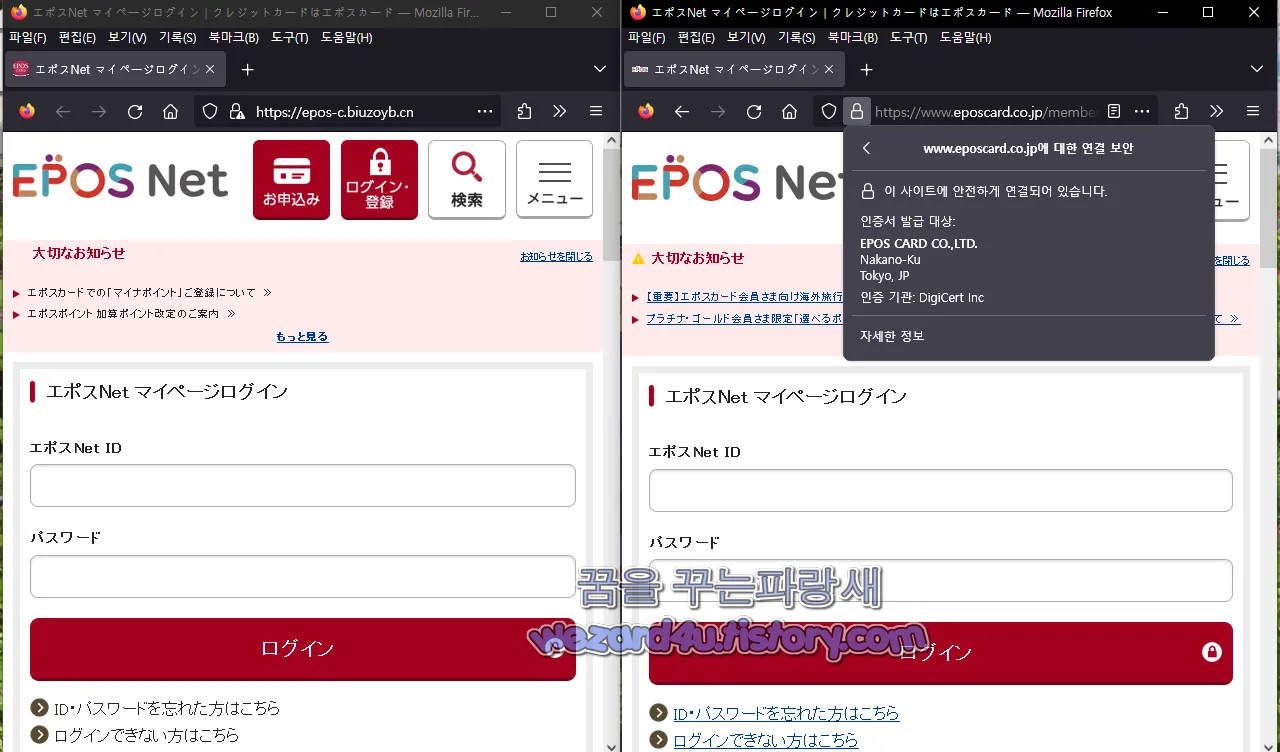This screenshot has height=752, width=1280.
Task: Focus エポスNet ID field on left page
Action: 303,486
